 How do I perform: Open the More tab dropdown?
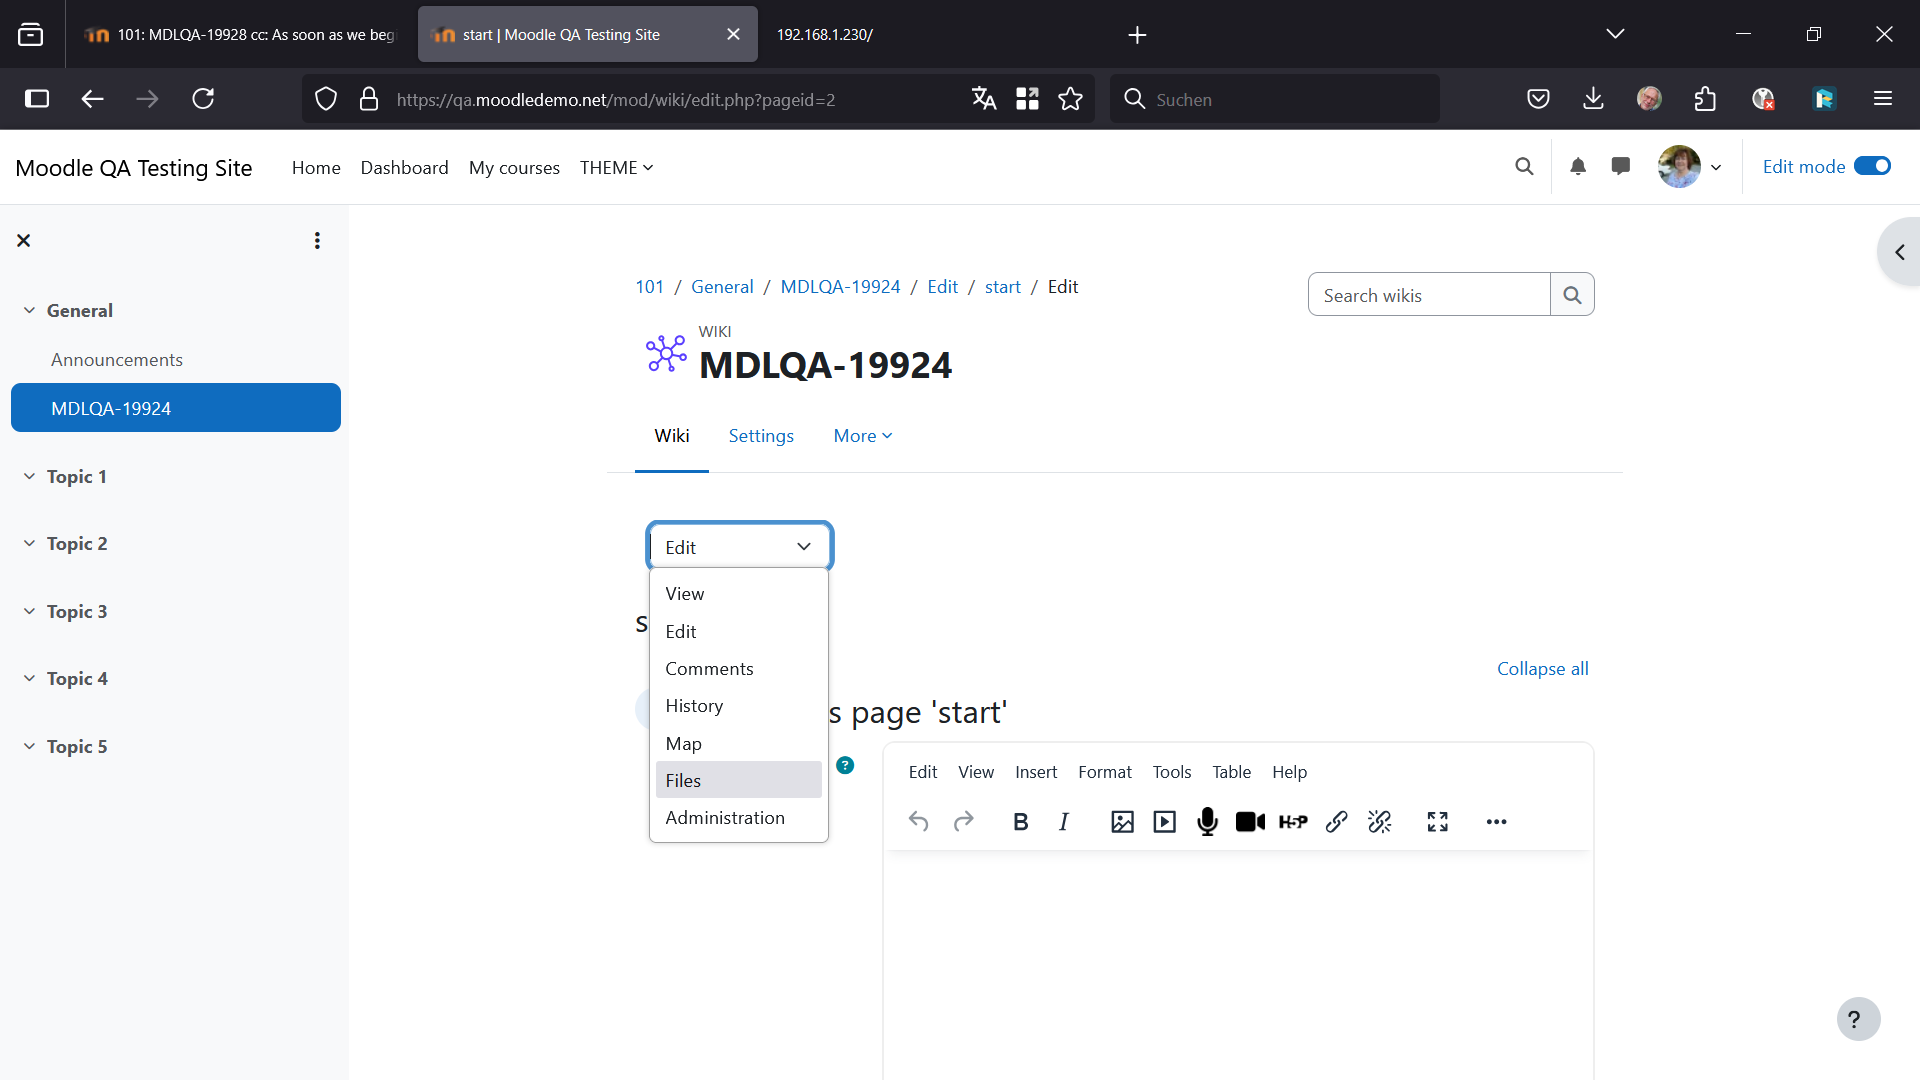point(863,436)
